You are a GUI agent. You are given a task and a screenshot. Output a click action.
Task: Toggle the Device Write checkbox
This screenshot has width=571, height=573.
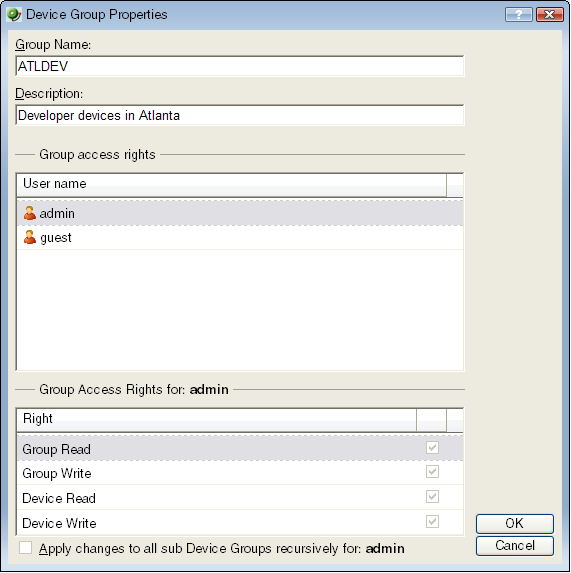pyautogui.click(x=432, y=521)
